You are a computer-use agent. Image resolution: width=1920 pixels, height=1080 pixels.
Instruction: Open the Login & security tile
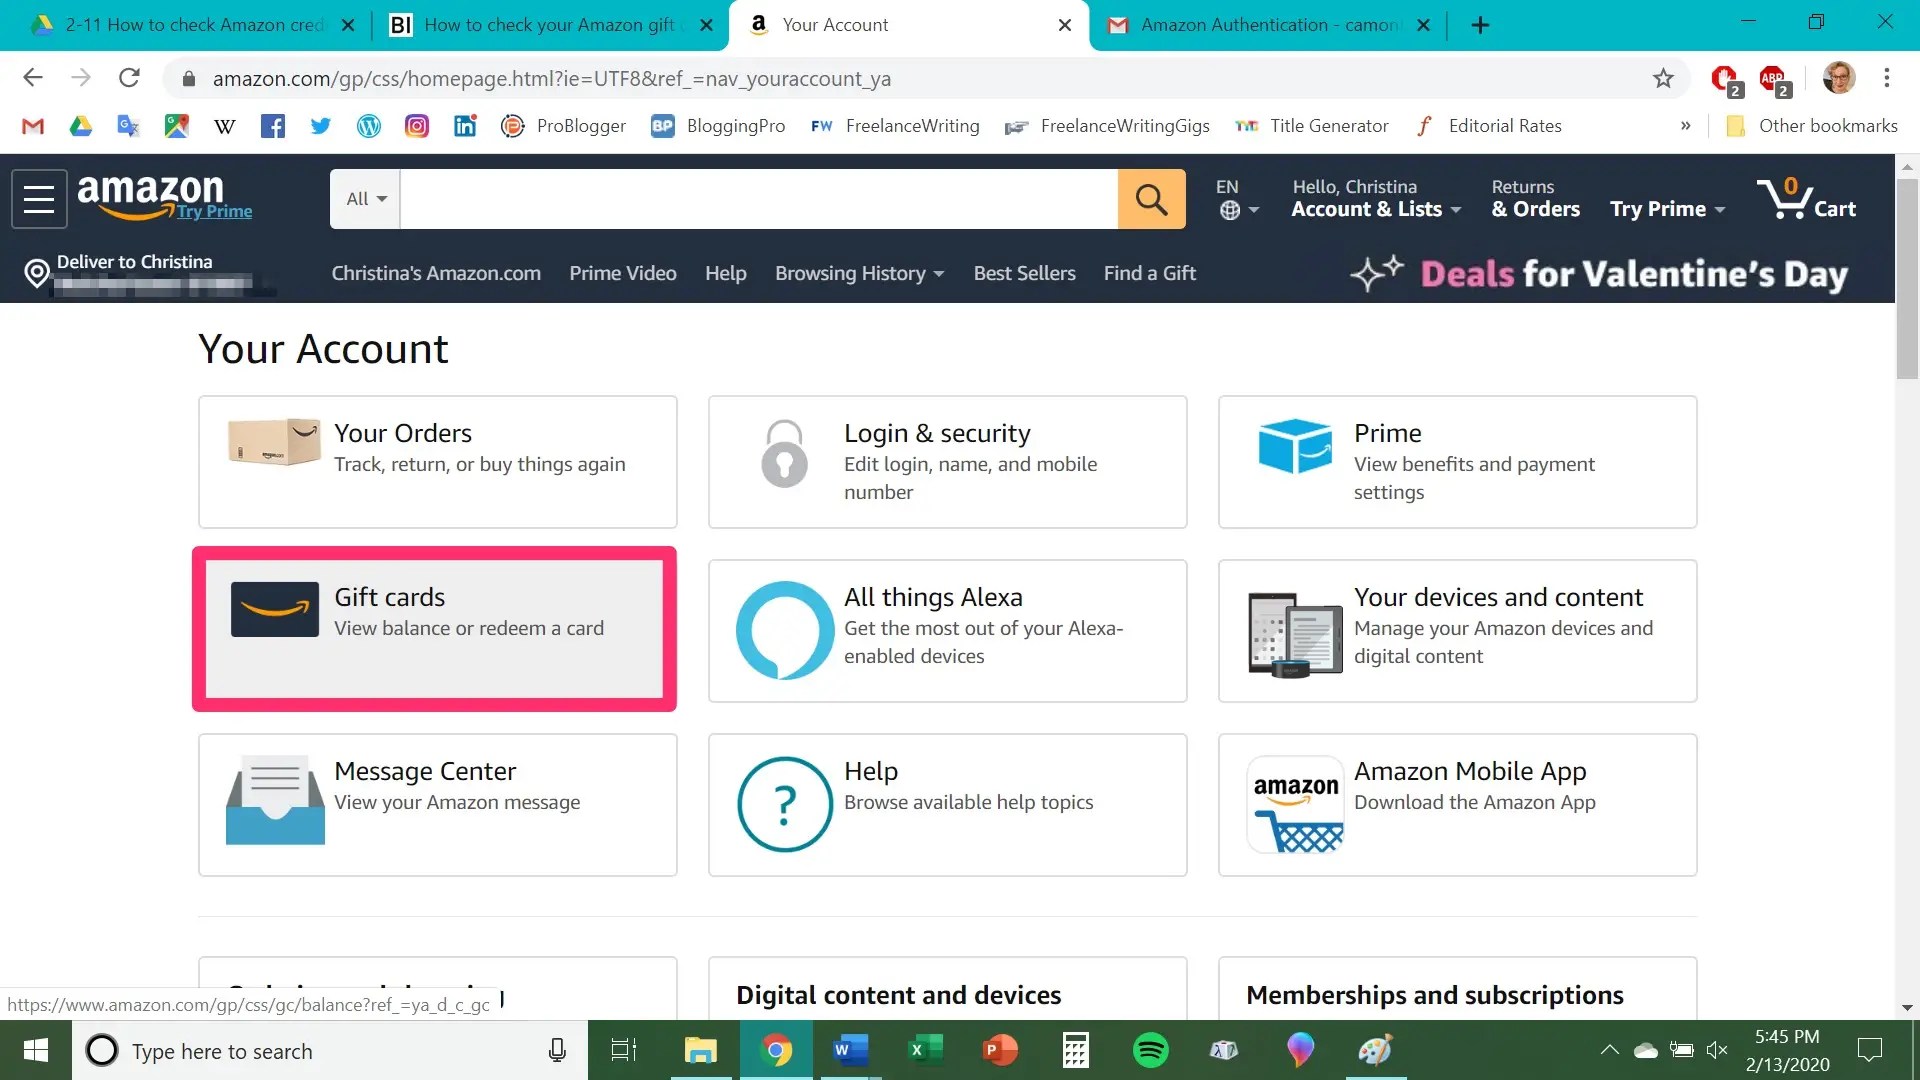(947, 462)
